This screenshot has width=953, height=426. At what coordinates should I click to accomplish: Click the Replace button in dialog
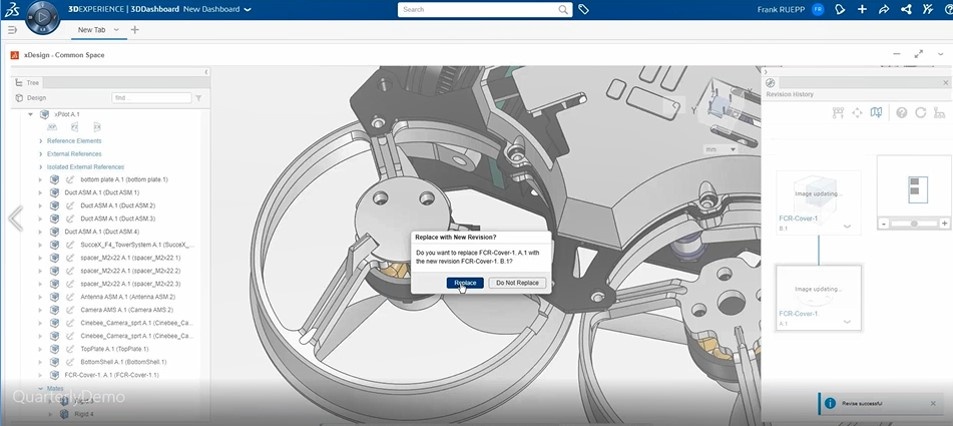coord(465,283)
